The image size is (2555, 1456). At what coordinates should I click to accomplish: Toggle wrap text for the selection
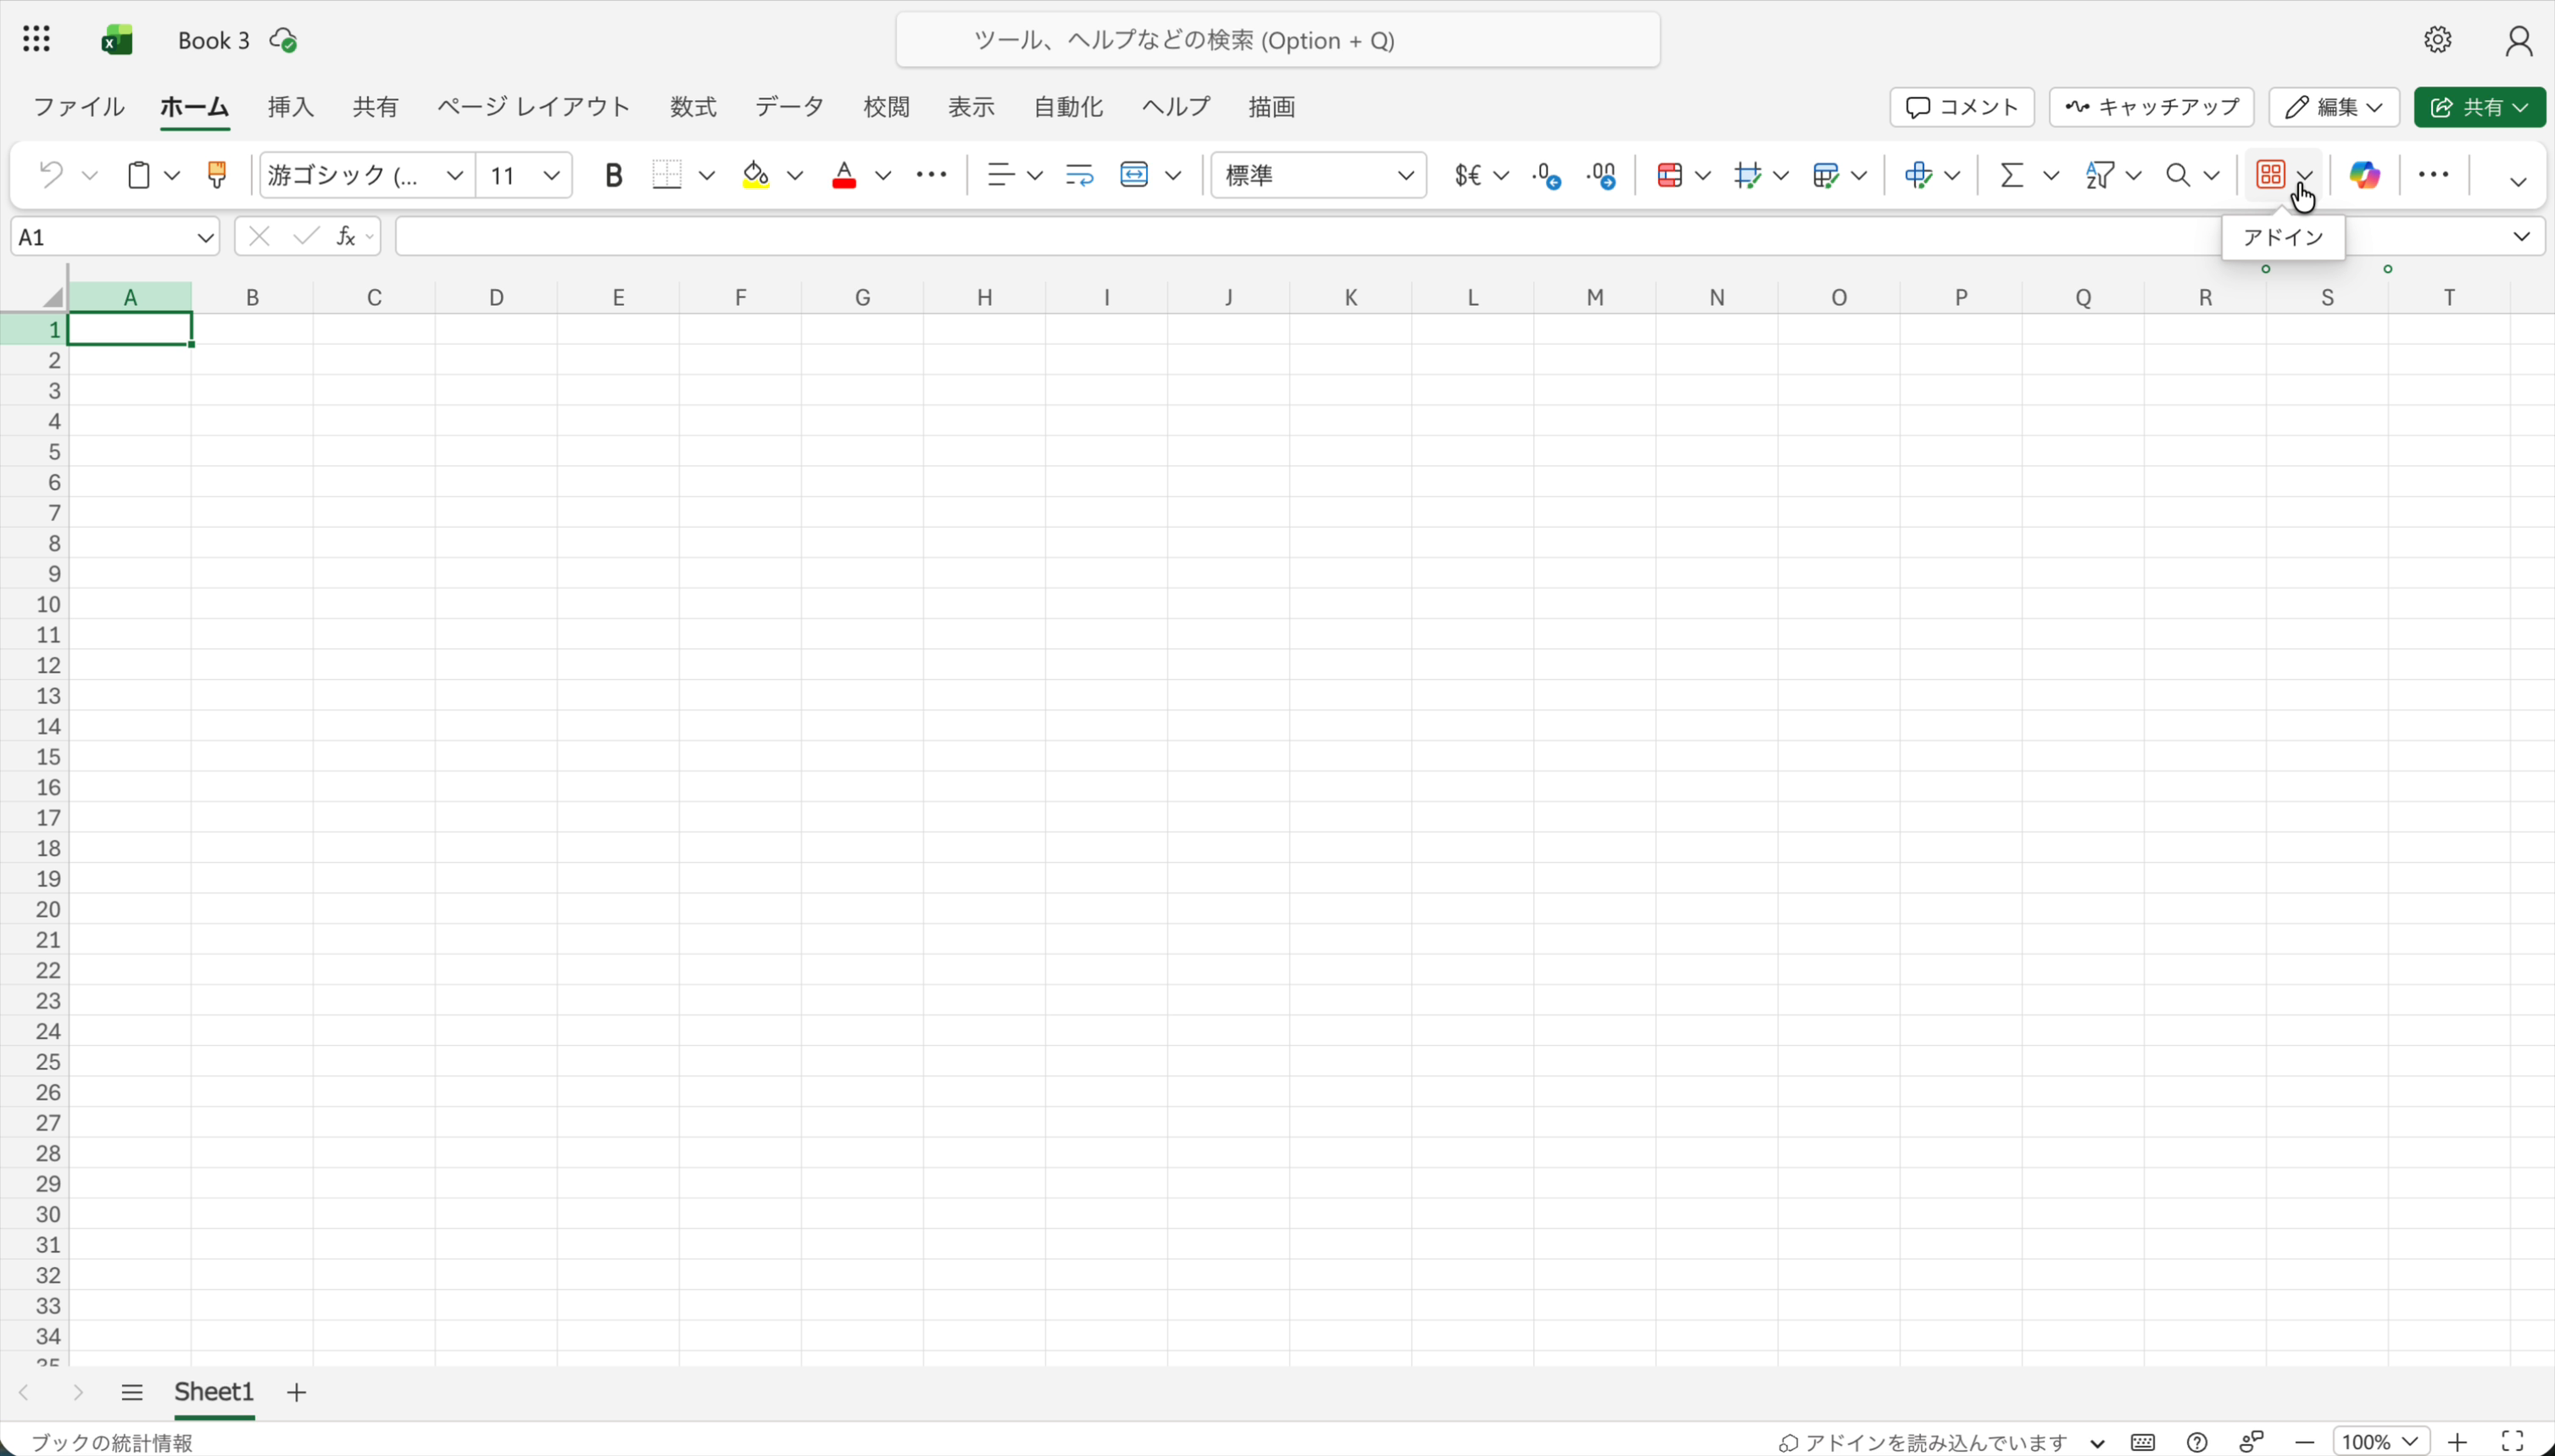tap(1078, 174)
